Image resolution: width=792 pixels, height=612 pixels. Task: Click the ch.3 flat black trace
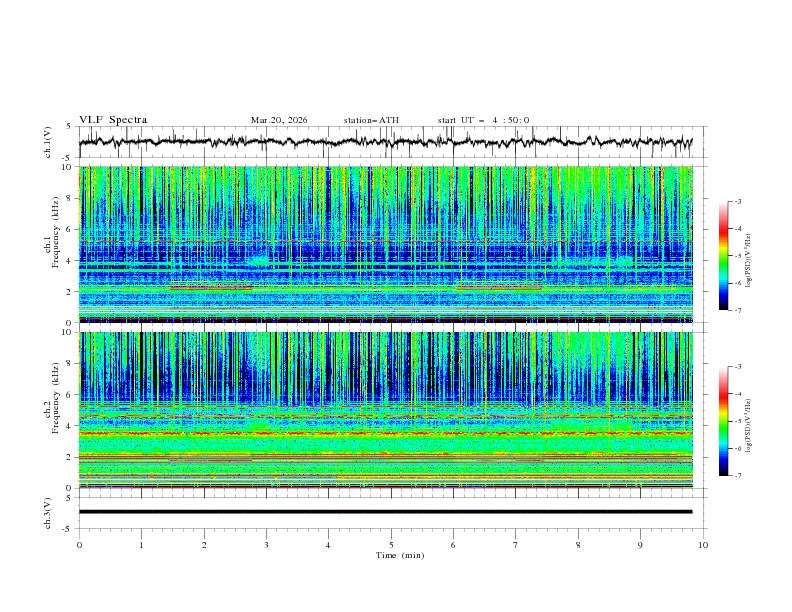click(x=385, y=512)
